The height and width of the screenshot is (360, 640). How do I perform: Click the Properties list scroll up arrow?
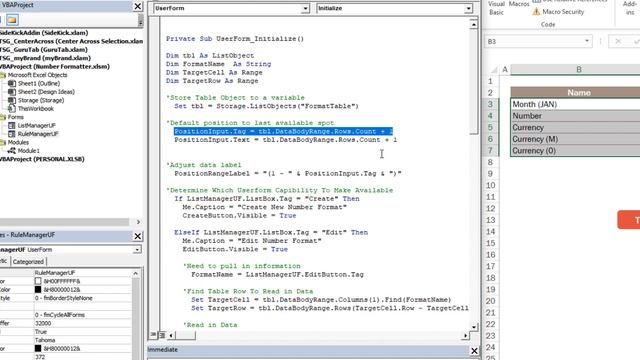pos(136,273)
